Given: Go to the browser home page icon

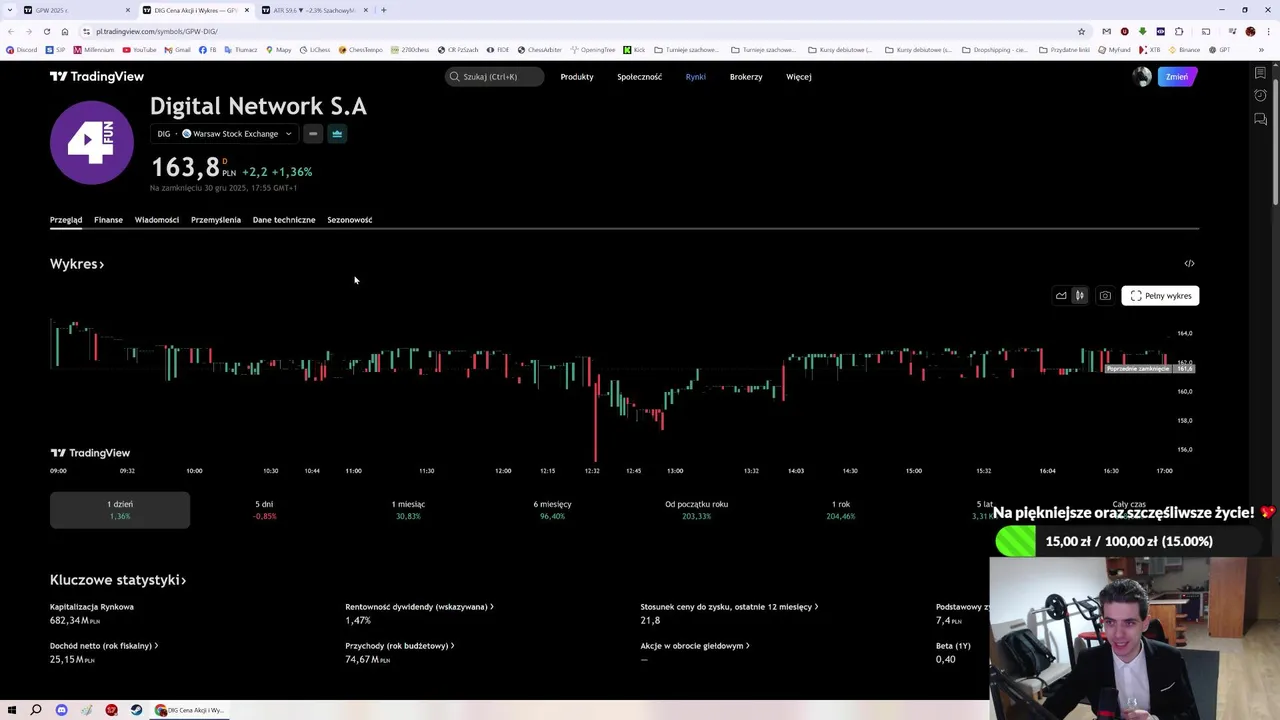Looking at the screenshot, I should tap(66, 31).
